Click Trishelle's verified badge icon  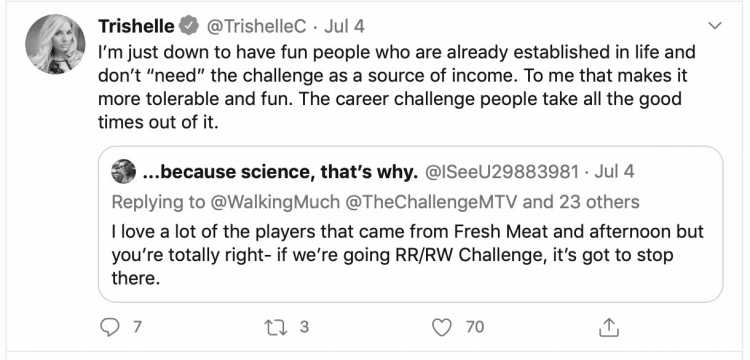click(191, 26)
